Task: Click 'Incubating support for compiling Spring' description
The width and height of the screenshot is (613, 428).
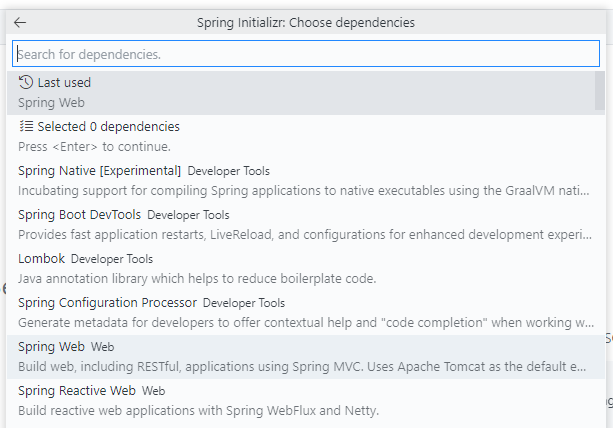Action: (303, 191)
